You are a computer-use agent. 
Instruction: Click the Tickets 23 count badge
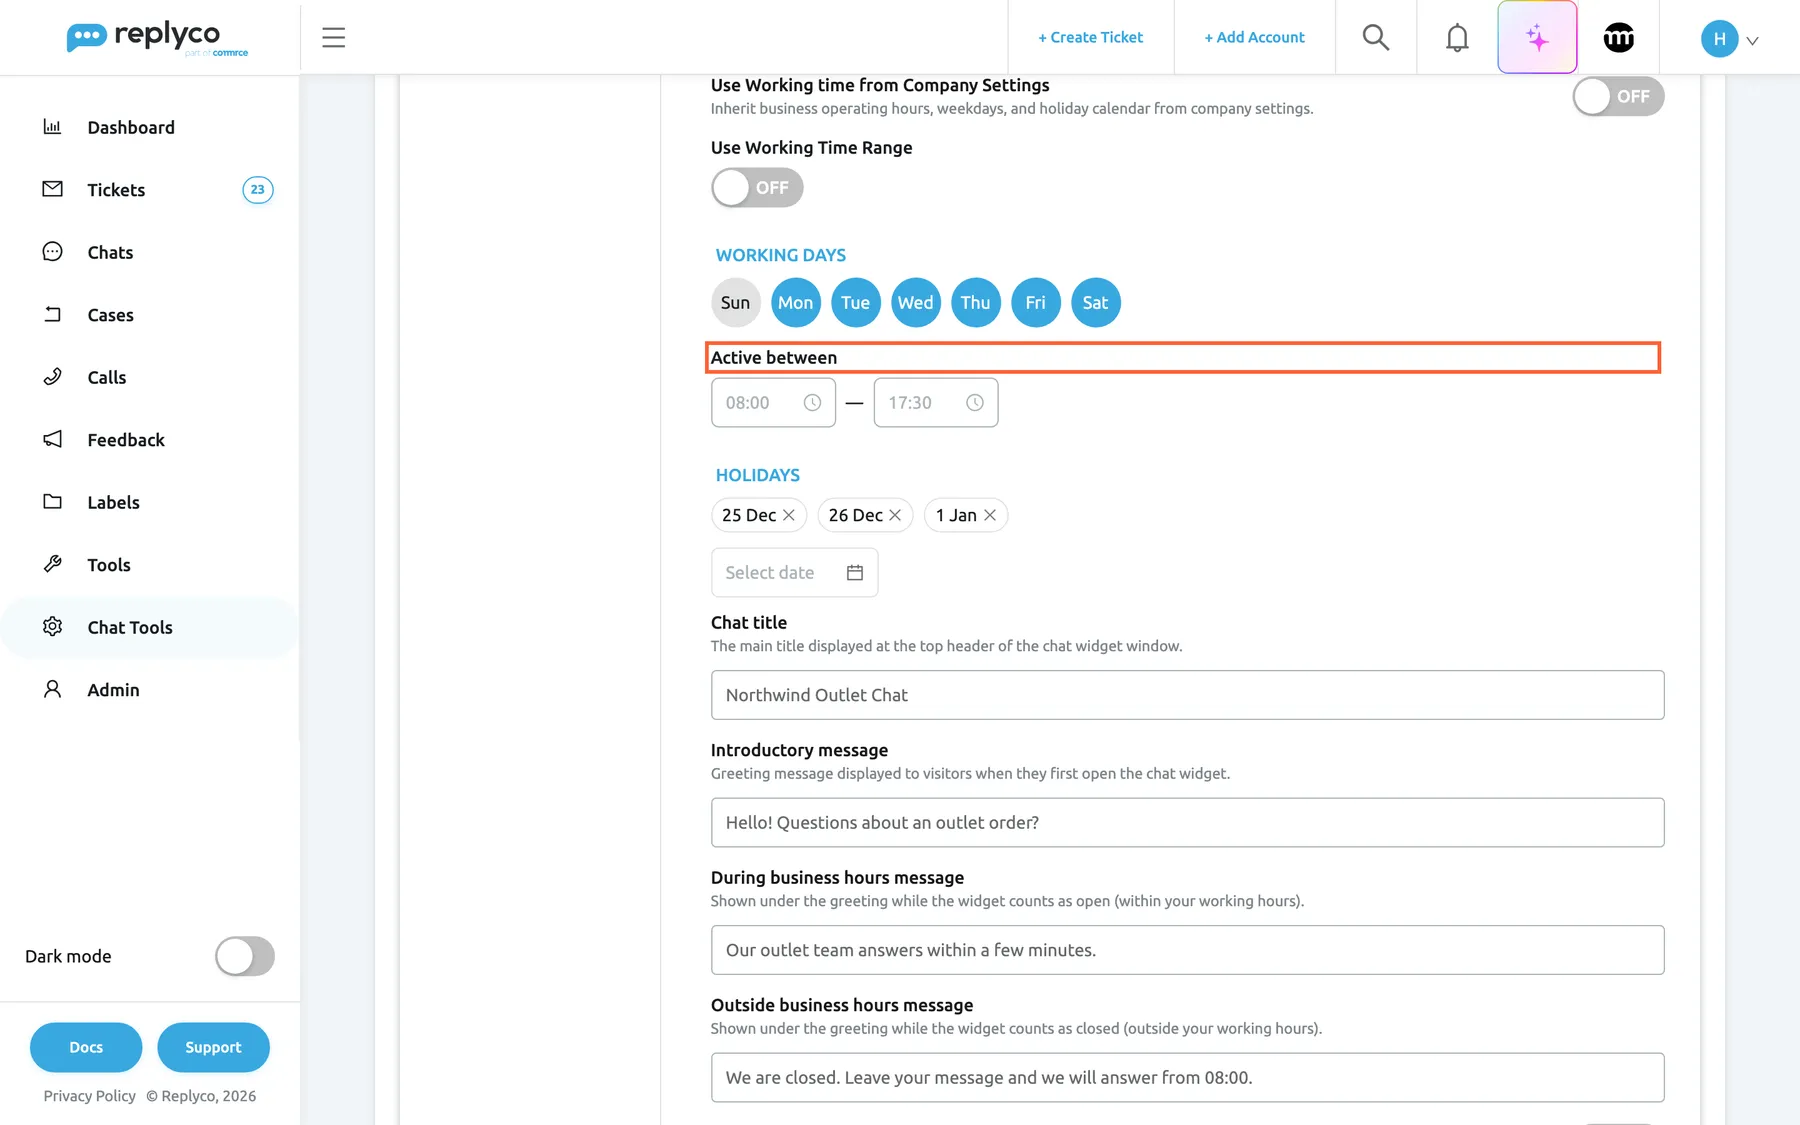pyautogui.click(x=258, y=190)
